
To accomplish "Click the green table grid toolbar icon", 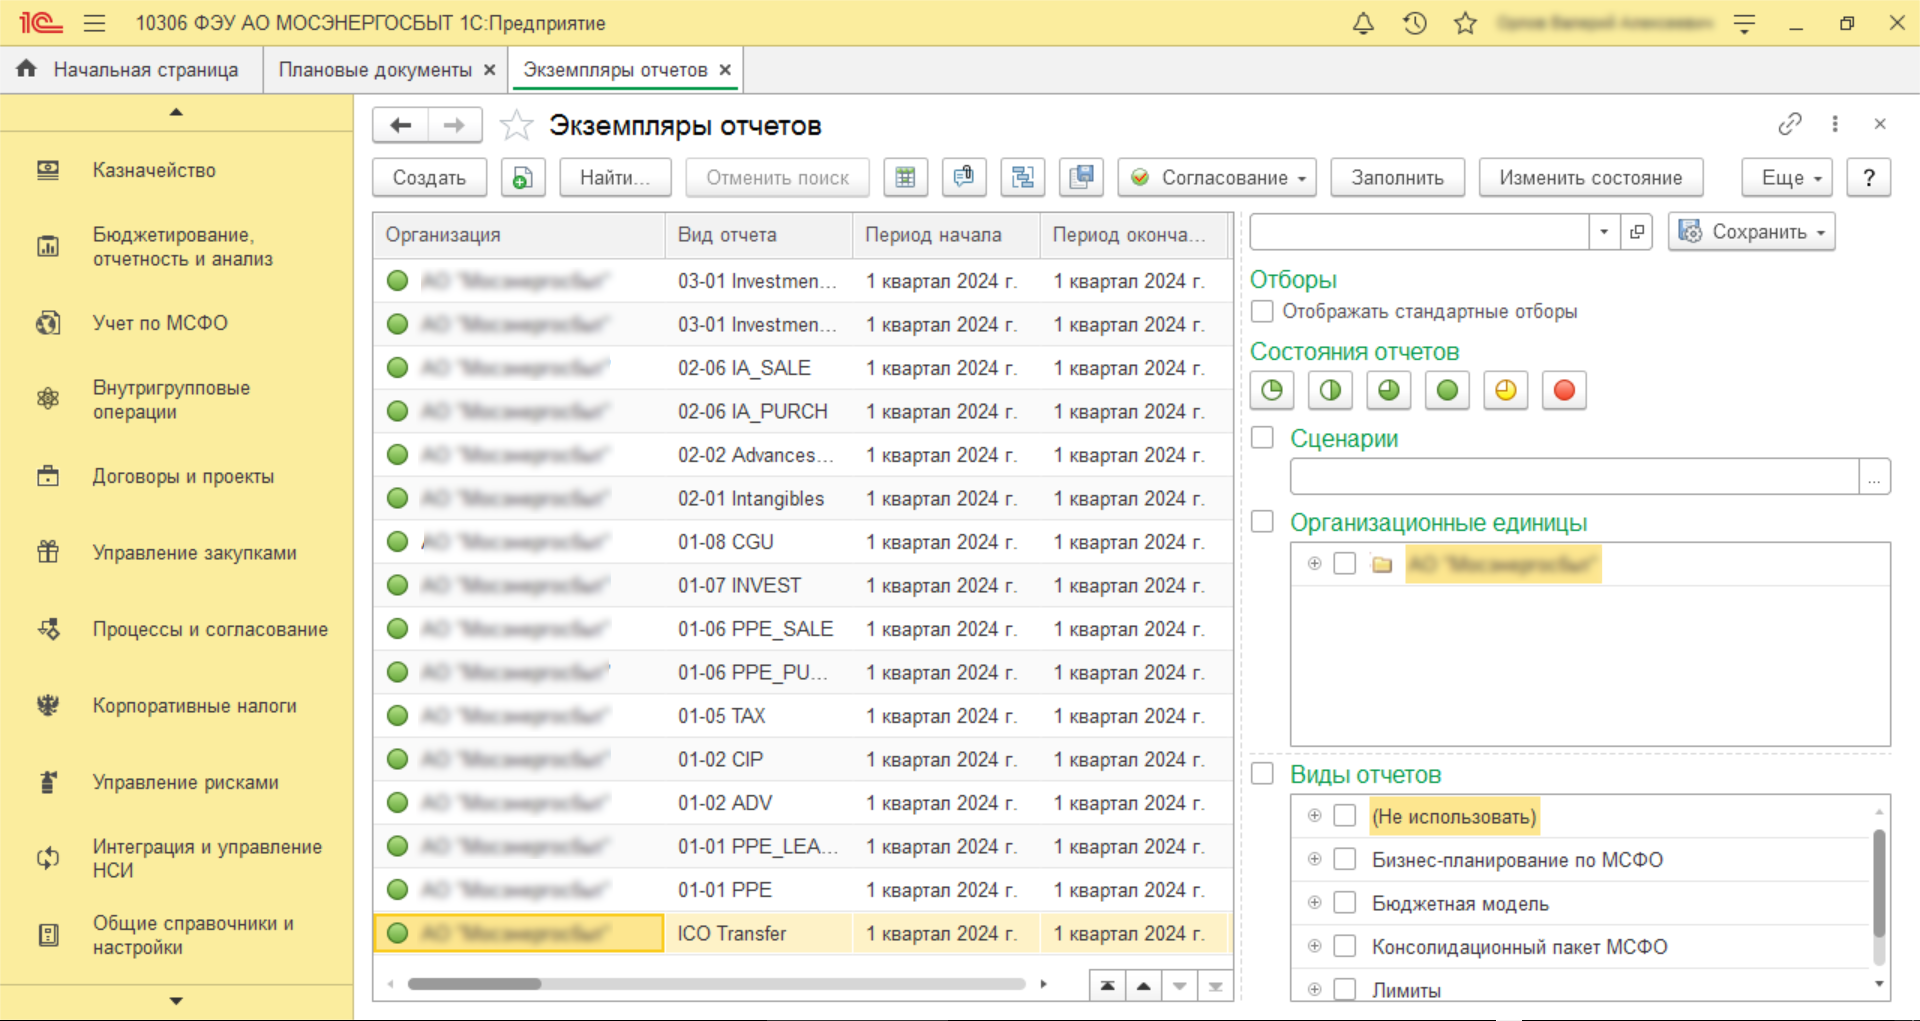I will [x=905, y=178].
